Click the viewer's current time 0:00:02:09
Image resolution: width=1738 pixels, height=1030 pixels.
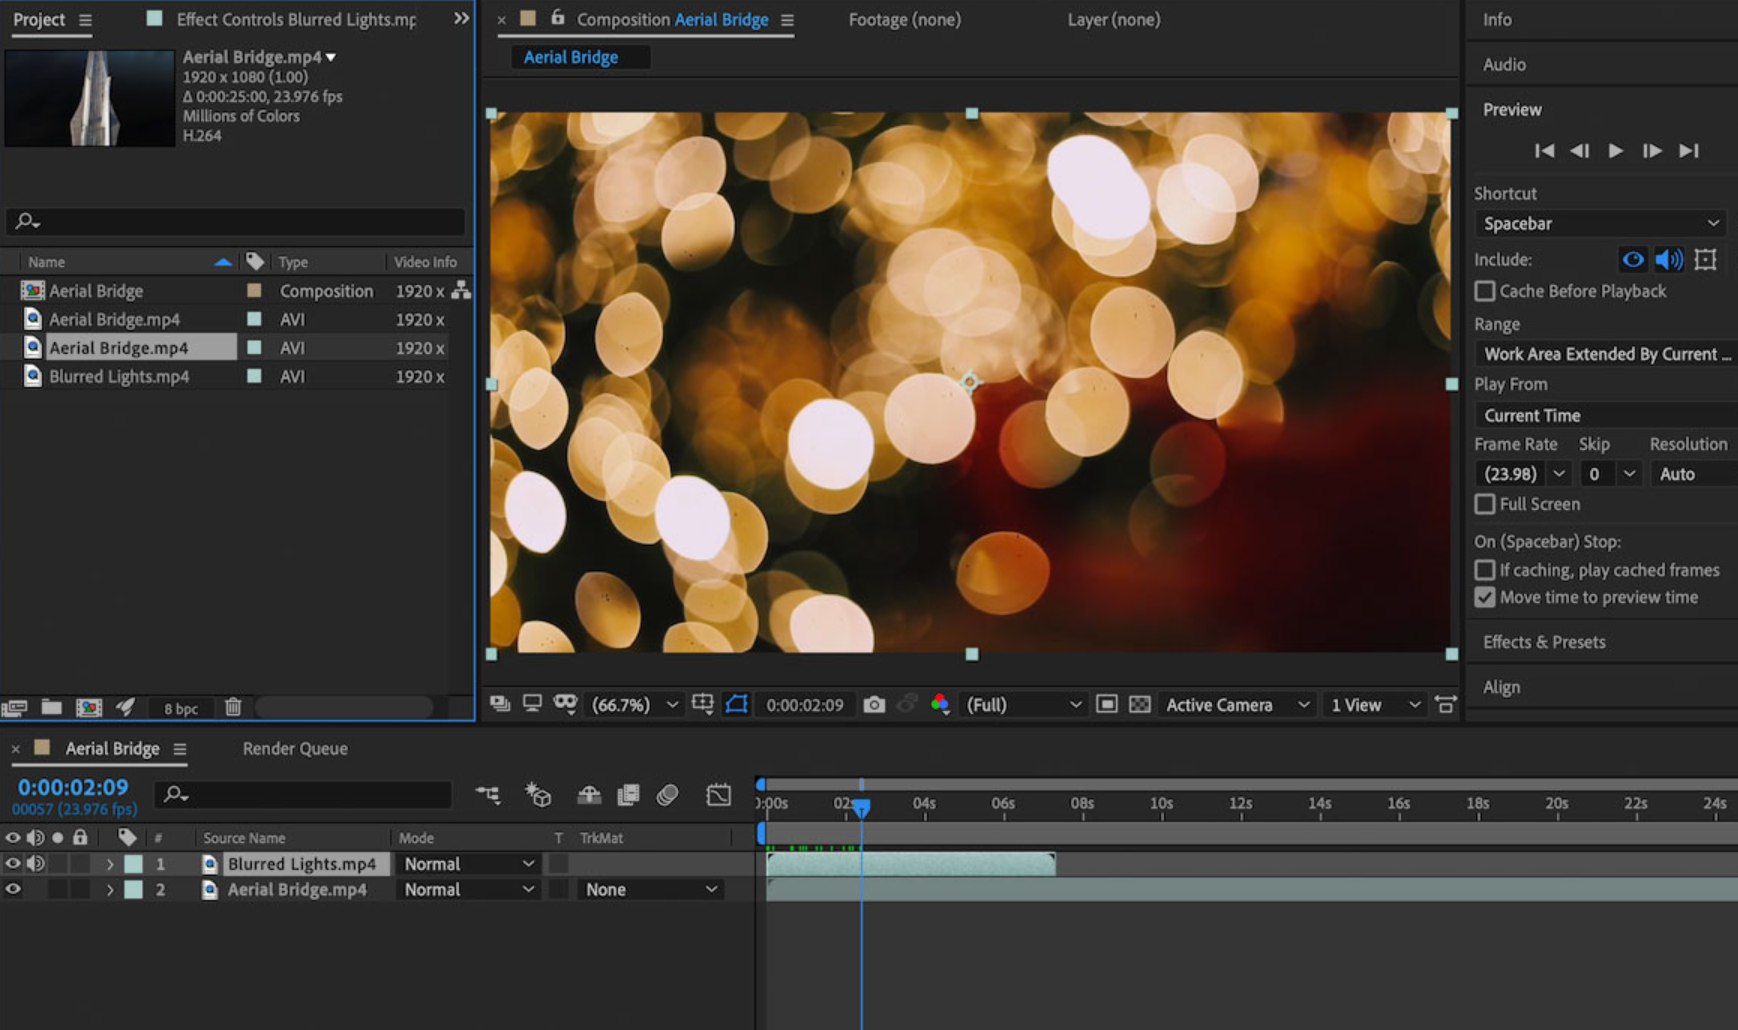[x=805, y=705]
